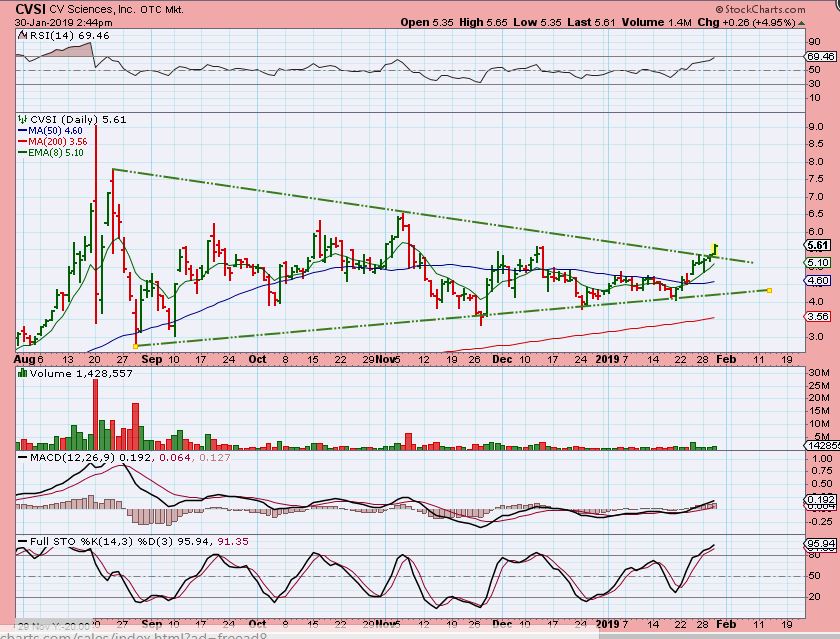Click the black line swatch before MACD(12,26,9)

coord(22,458)
